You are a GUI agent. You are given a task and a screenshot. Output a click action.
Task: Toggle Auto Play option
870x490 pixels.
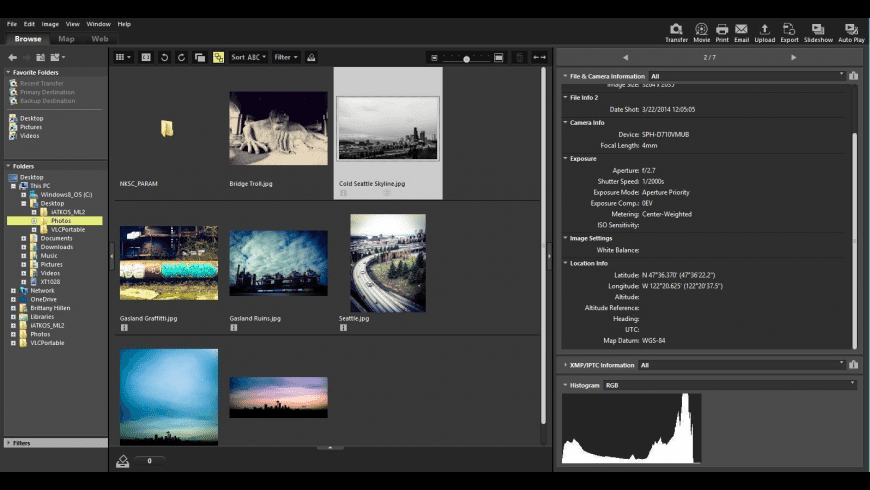851,30
